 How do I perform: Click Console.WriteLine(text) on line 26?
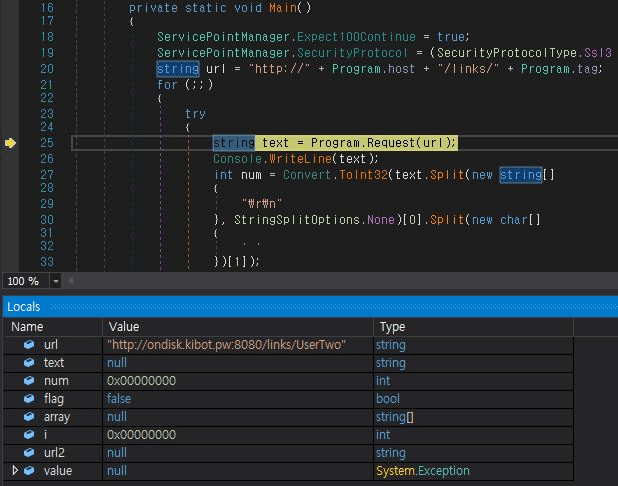[295, 159]
